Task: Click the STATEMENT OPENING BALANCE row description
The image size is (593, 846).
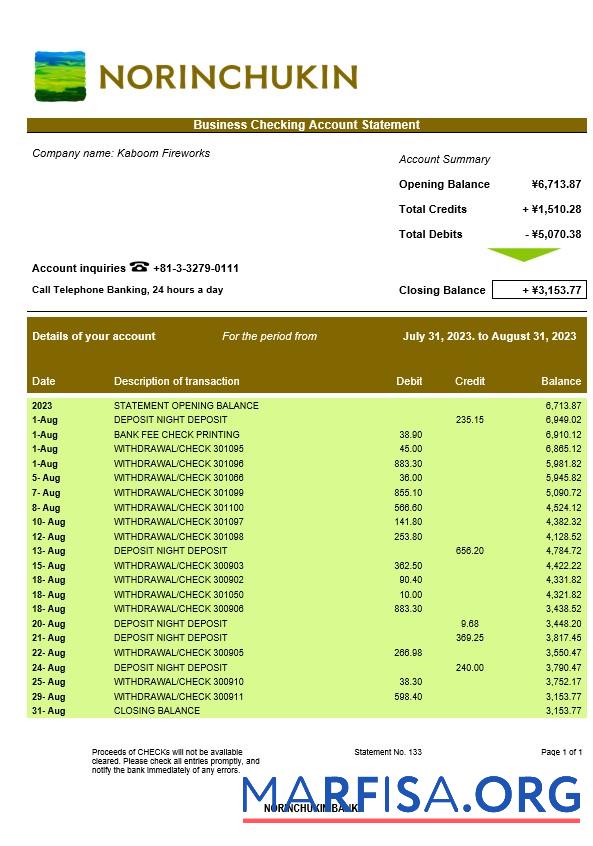Action: click(x=186, y=405)
